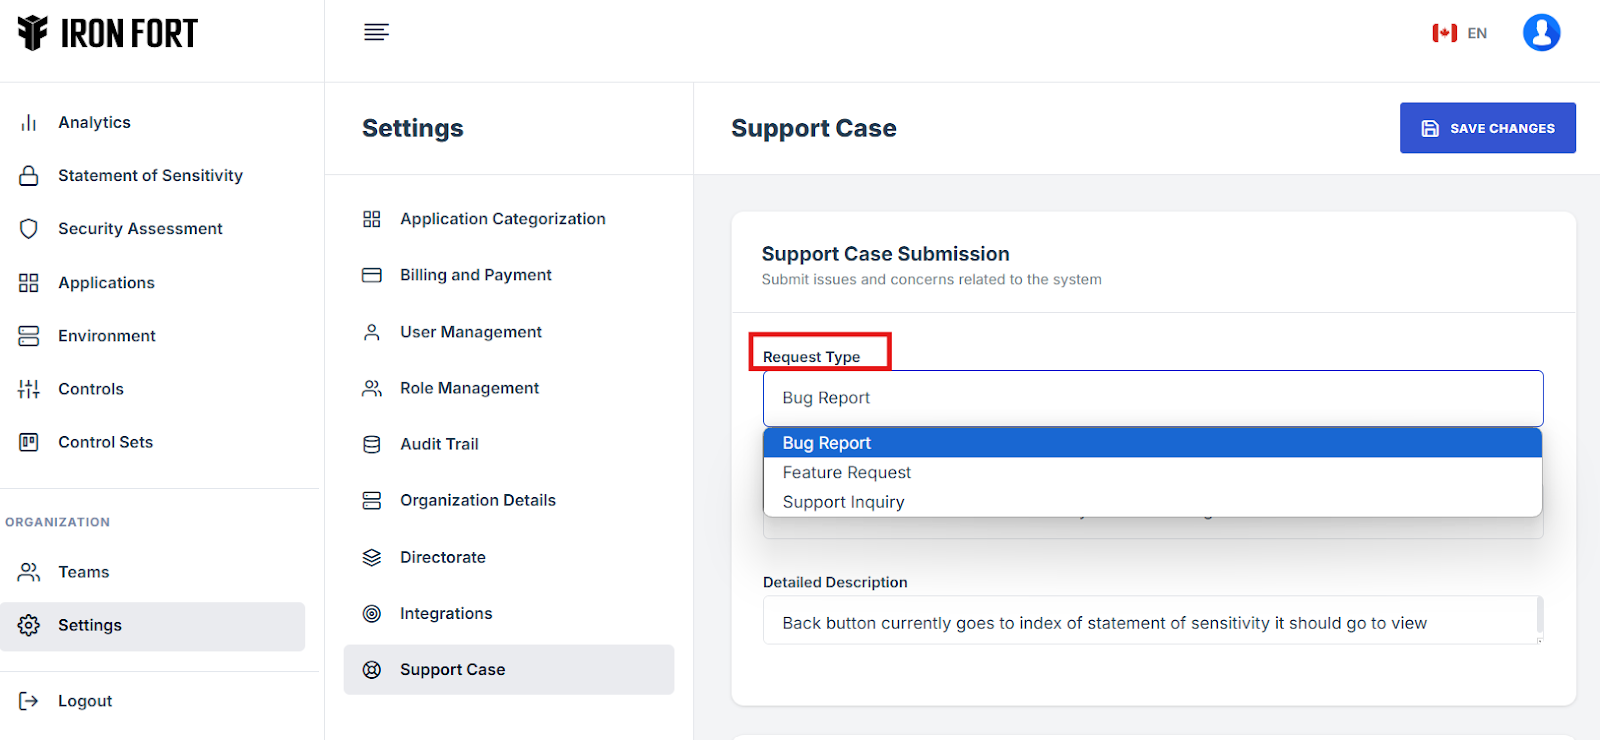1600x740 pixels.
Task: Choose Support Inquiry option in dropdown
Action: pyautogui.click(x=843, y=502)
